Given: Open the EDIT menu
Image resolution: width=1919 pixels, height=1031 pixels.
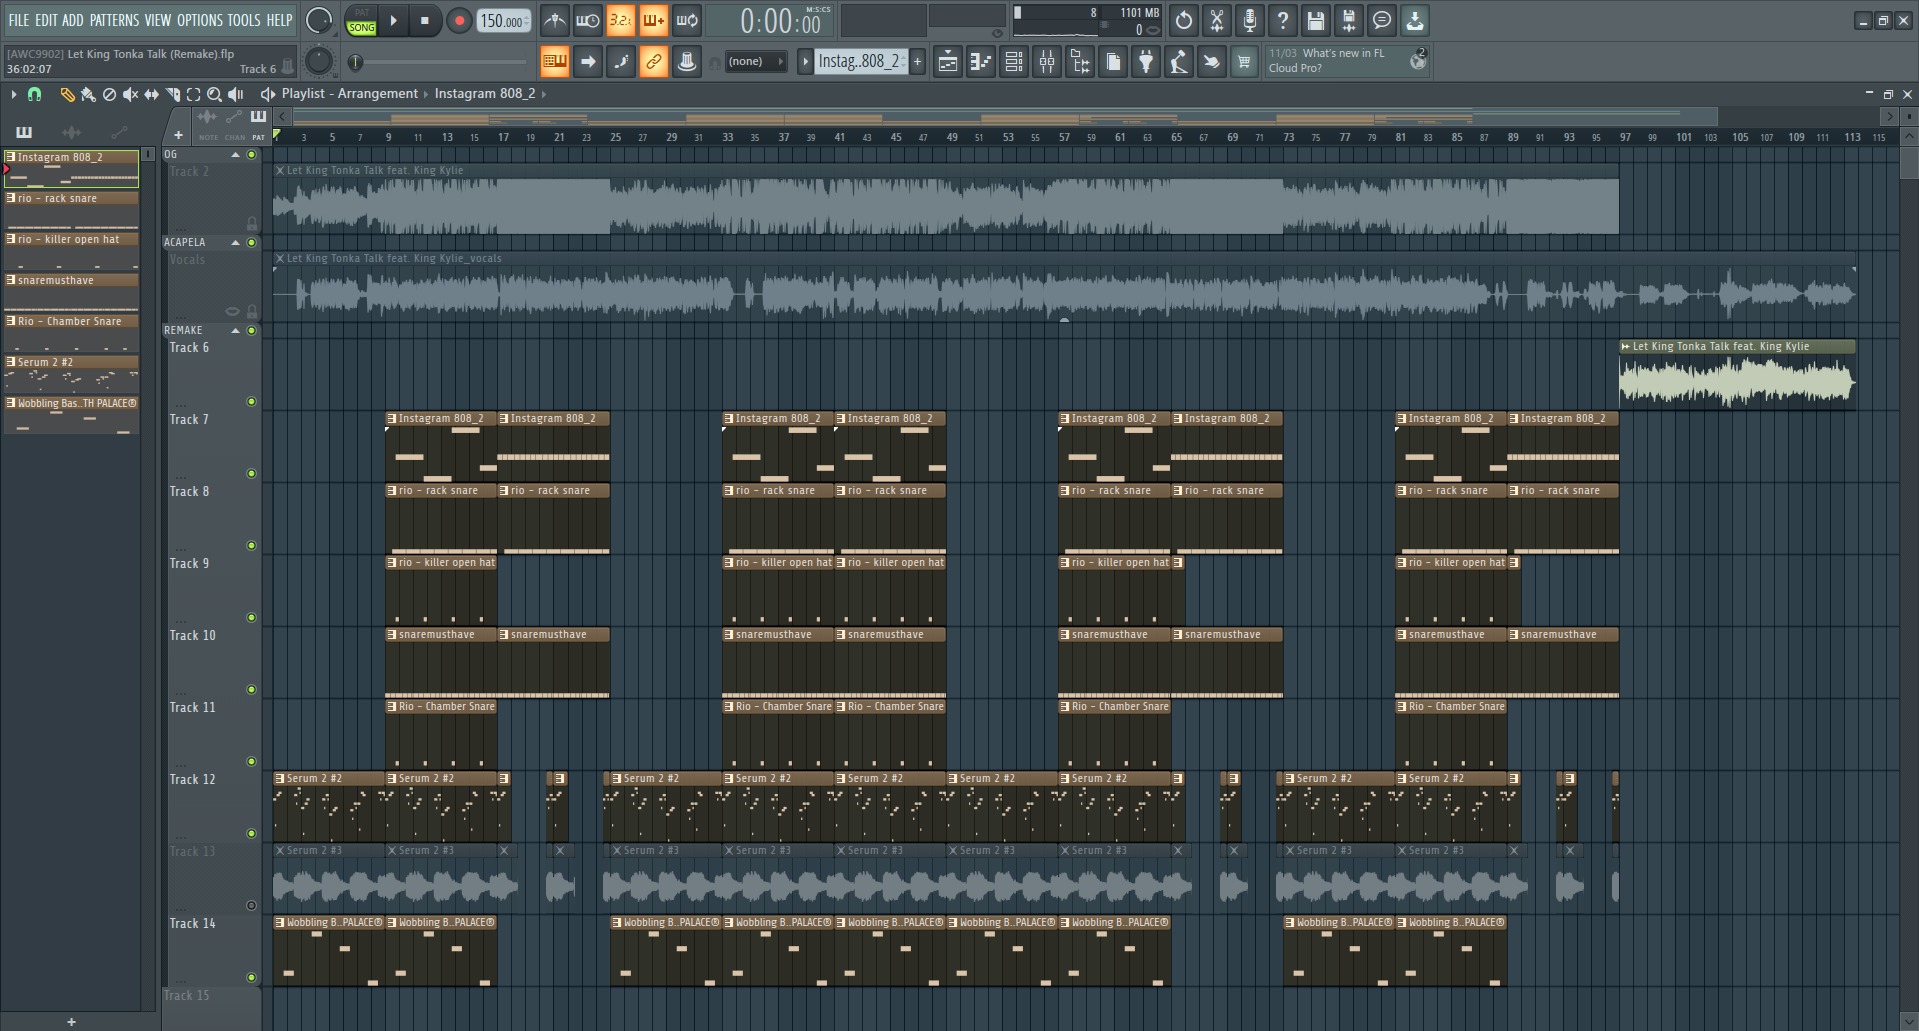Looking at the screenshot, I should point(46,20).
